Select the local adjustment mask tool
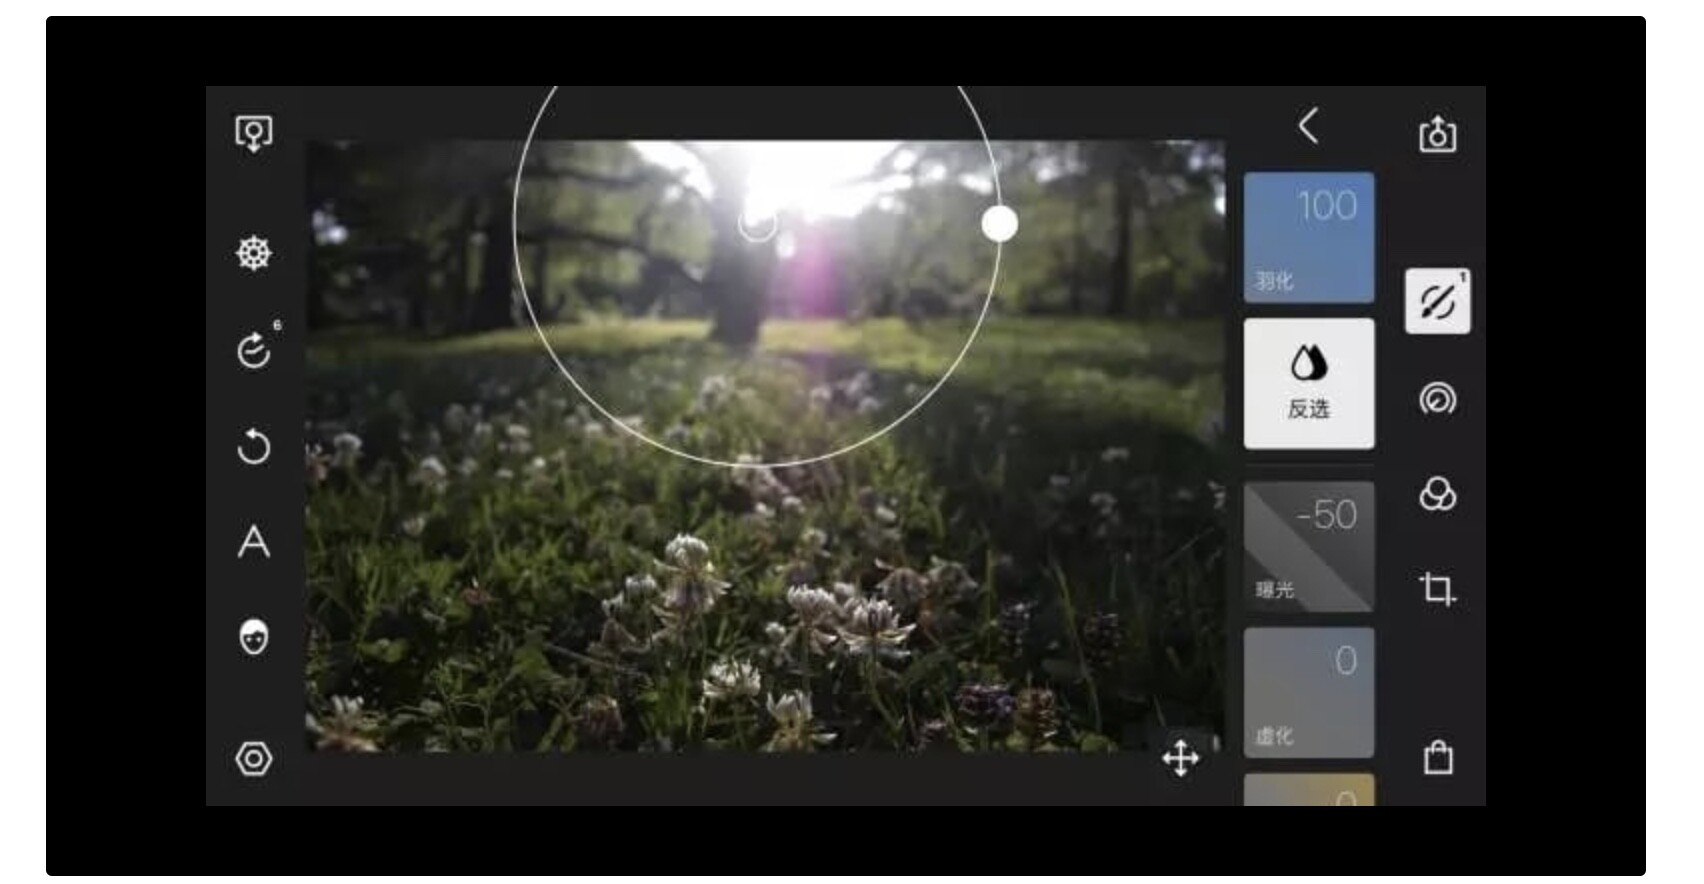The height and width of the screenshot is (884, 1704). 1437,301
